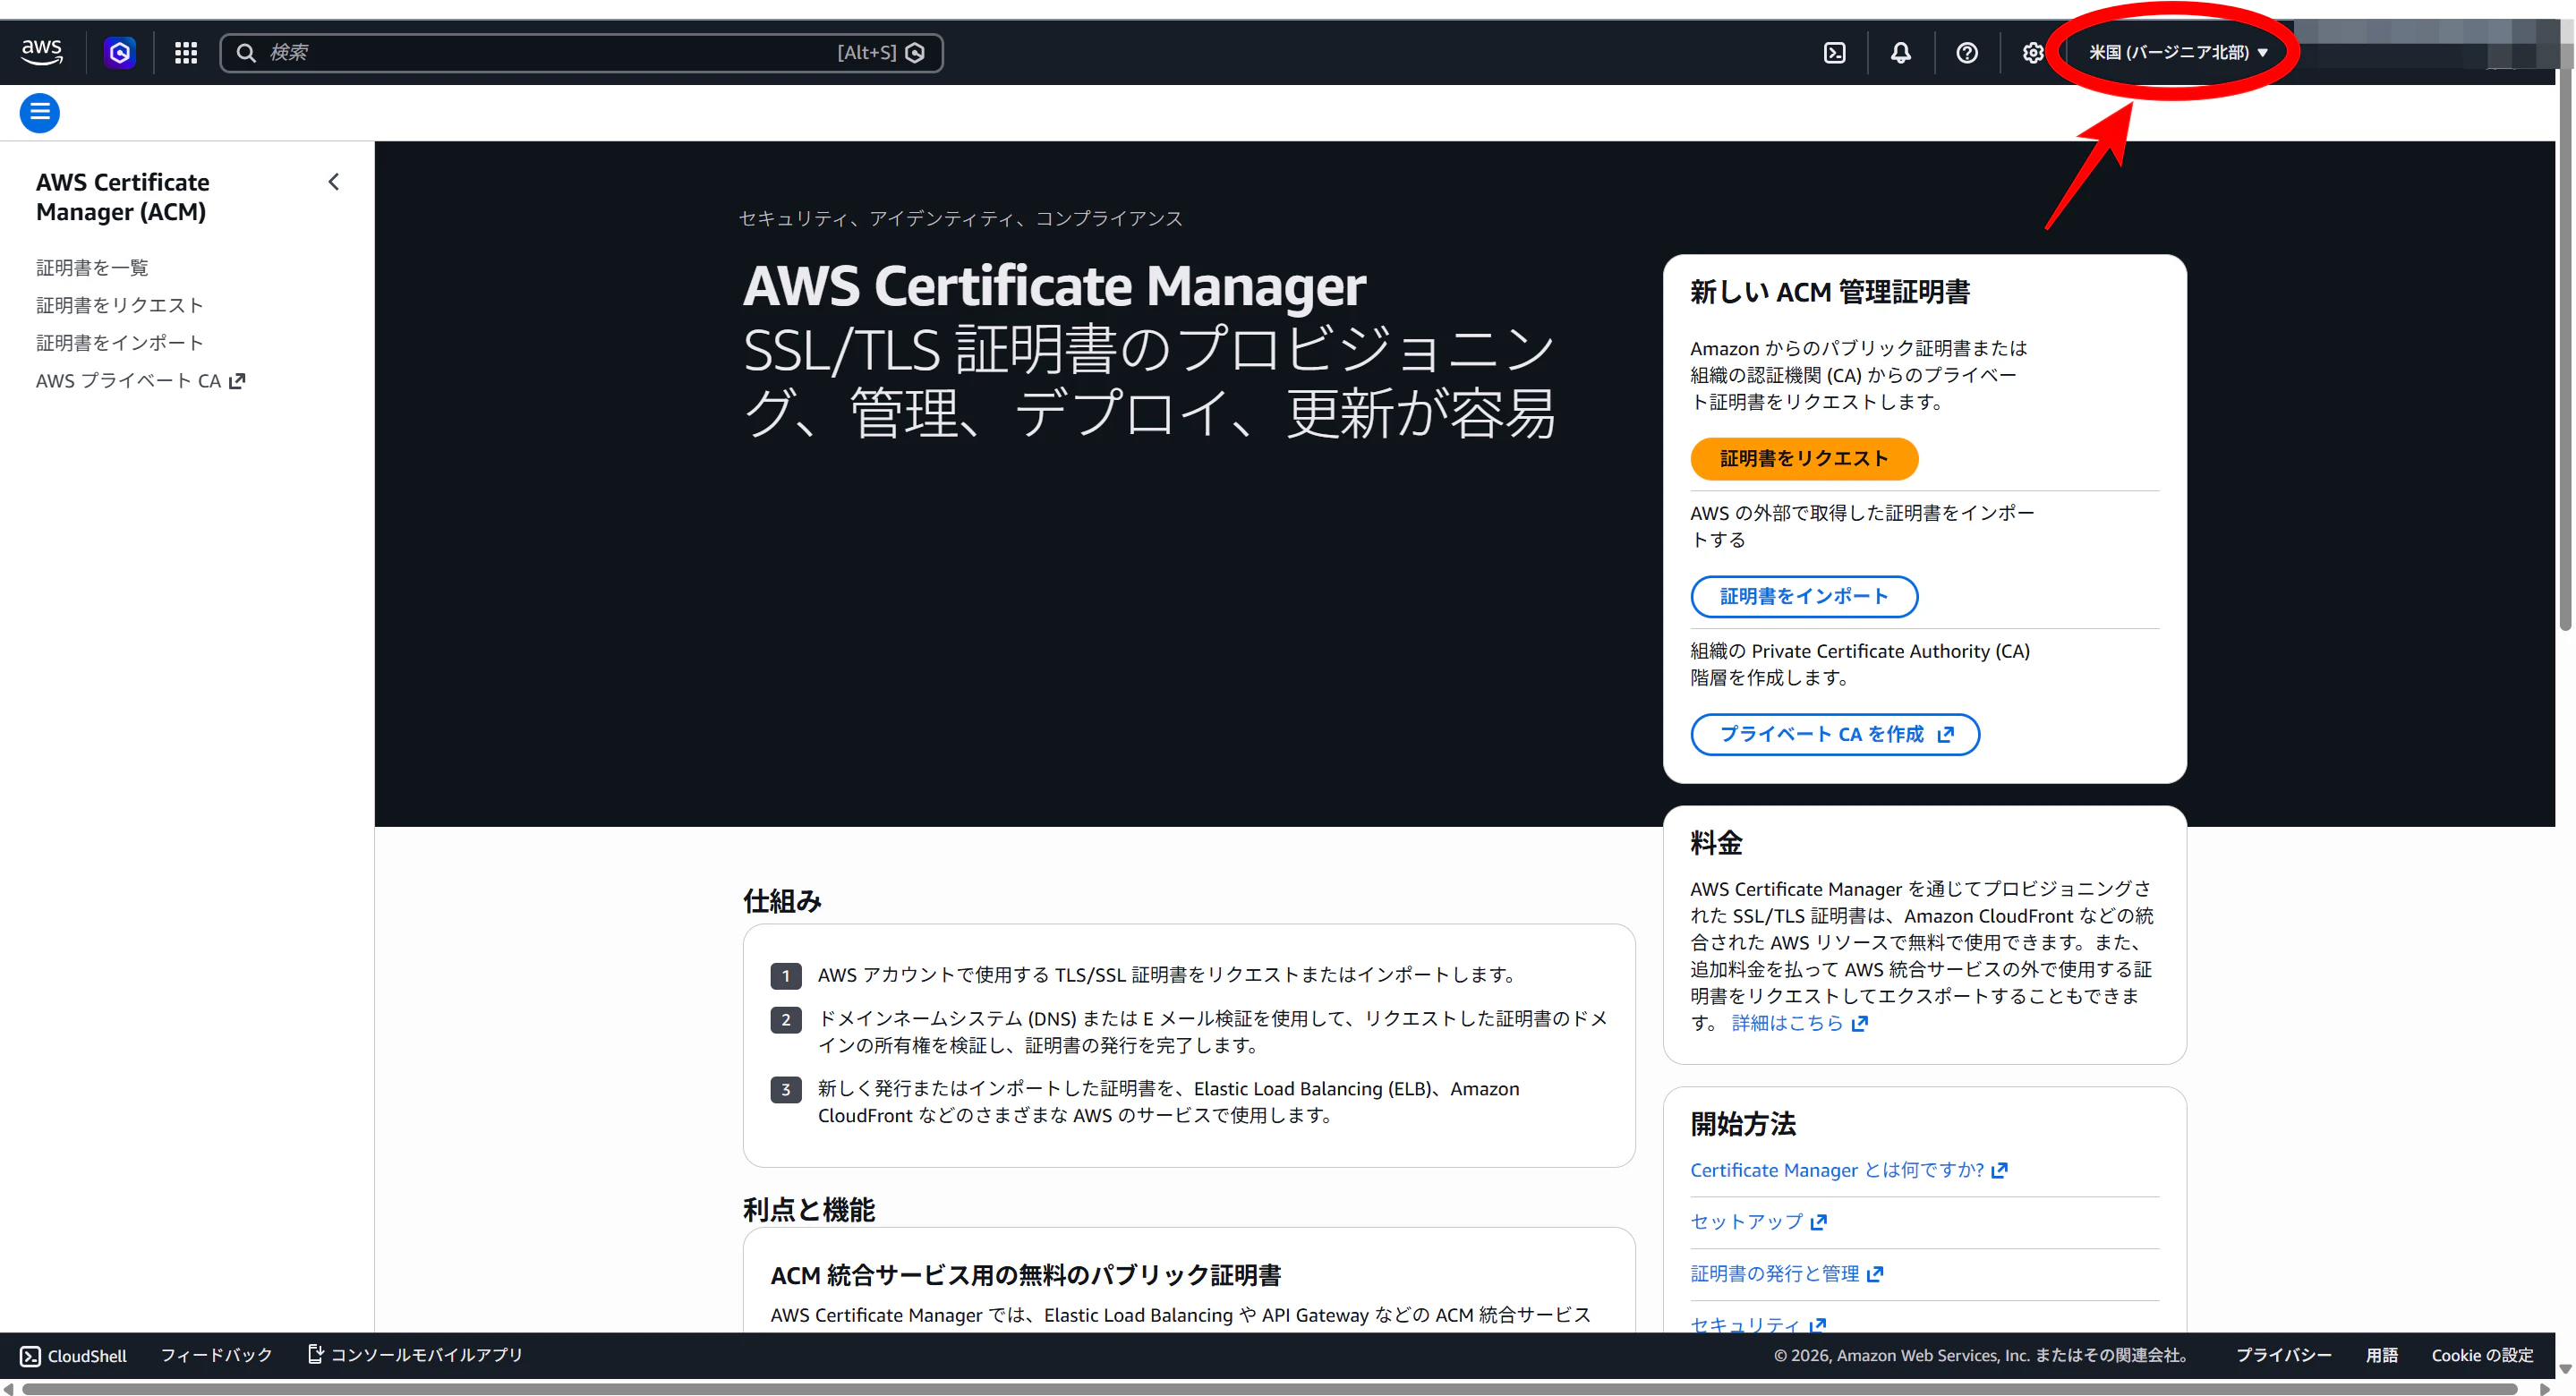This screenshot has height=1396, width=2576.
Task: Open コンソールモバイルアプリ footer link
Action: click(x=414, y=1355)
